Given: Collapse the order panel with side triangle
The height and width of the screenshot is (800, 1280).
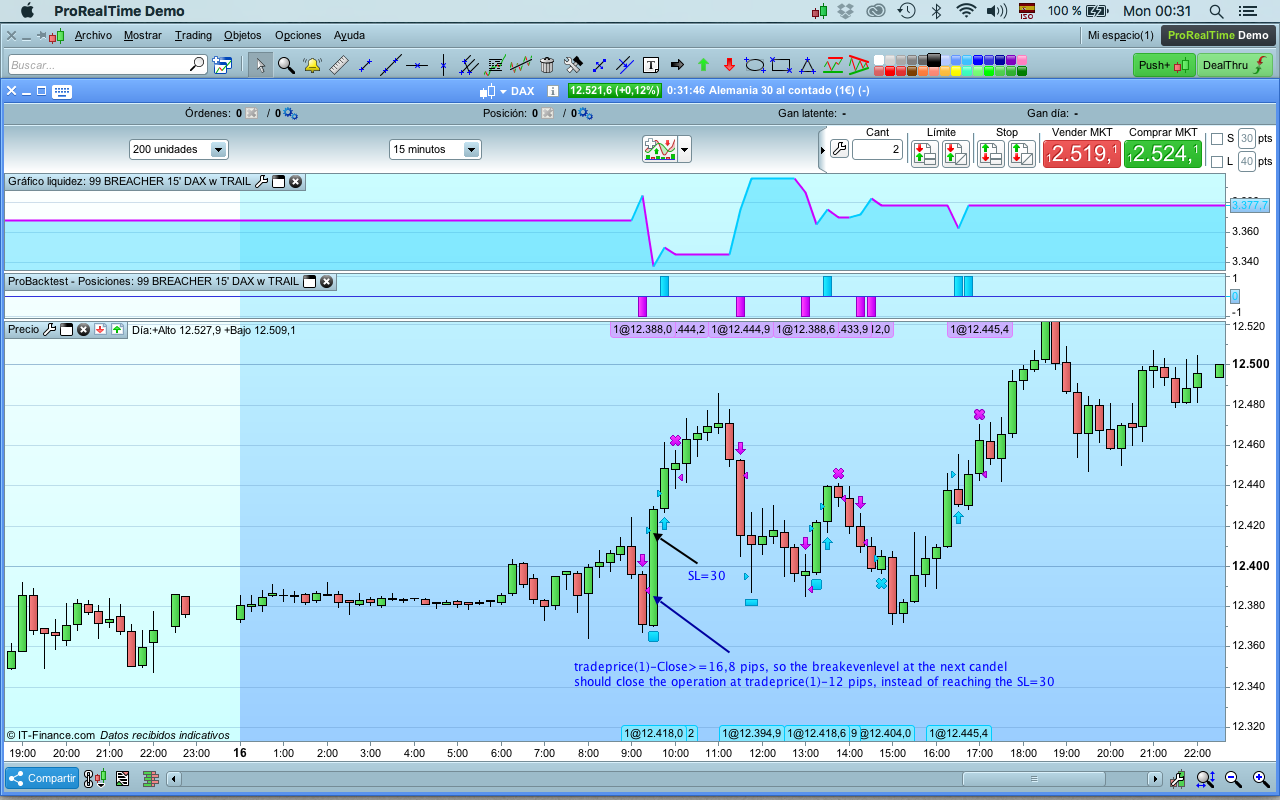Looking at the screenshot, I should [823, 150].
